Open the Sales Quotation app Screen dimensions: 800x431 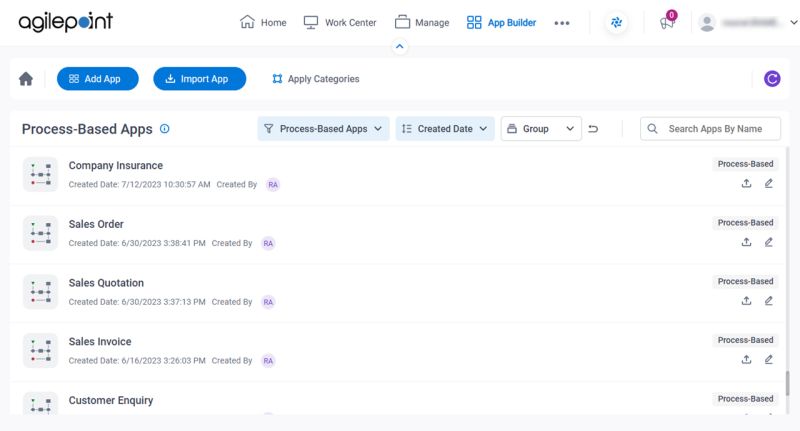[106, 283]
